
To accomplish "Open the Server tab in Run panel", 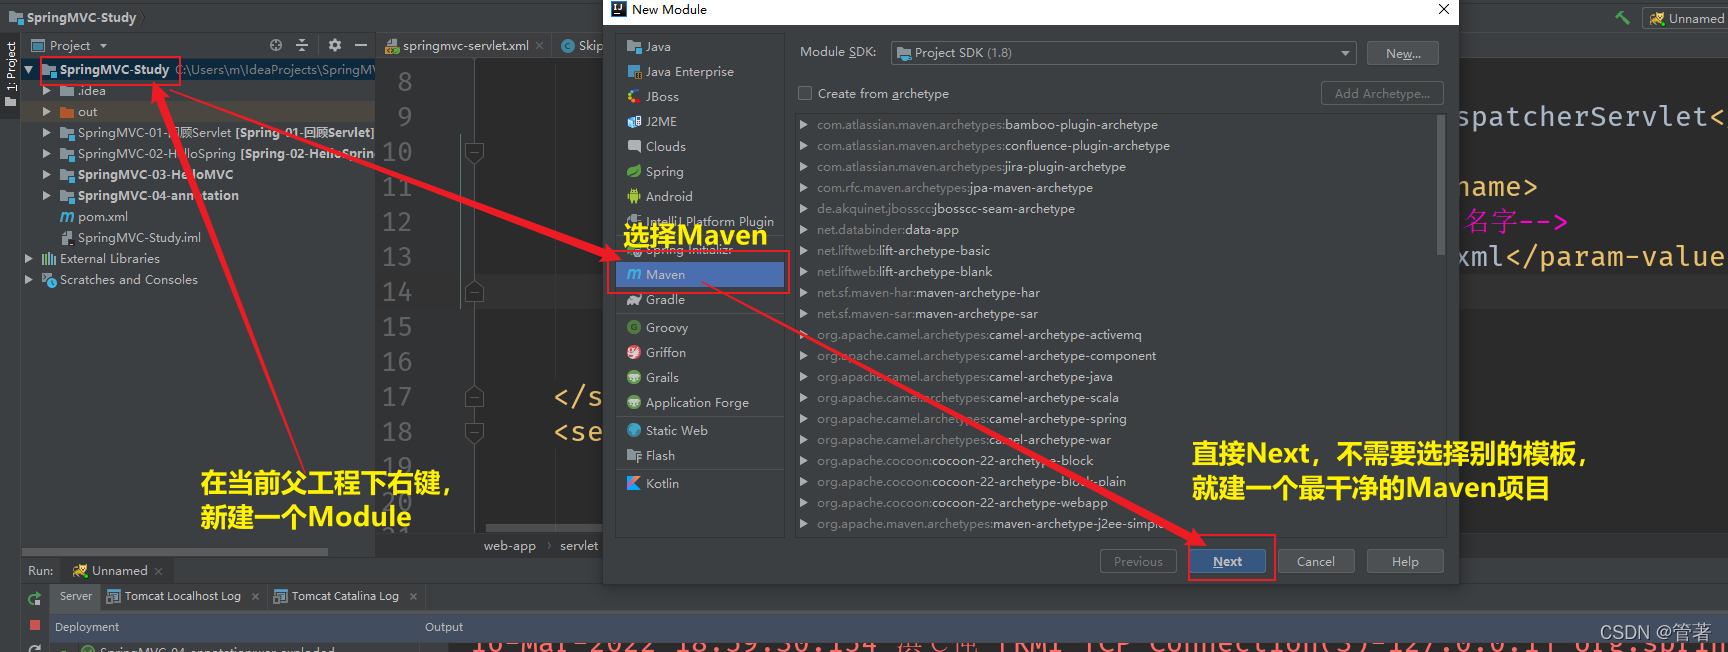I will [75, 596].
